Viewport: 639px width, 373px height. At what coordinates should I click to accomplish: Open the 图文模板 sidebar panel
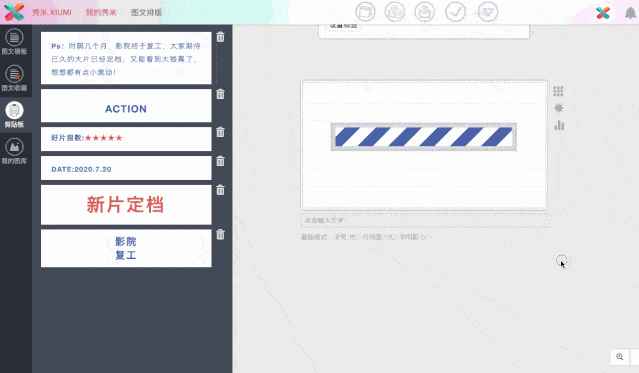(x=14, y=42)
